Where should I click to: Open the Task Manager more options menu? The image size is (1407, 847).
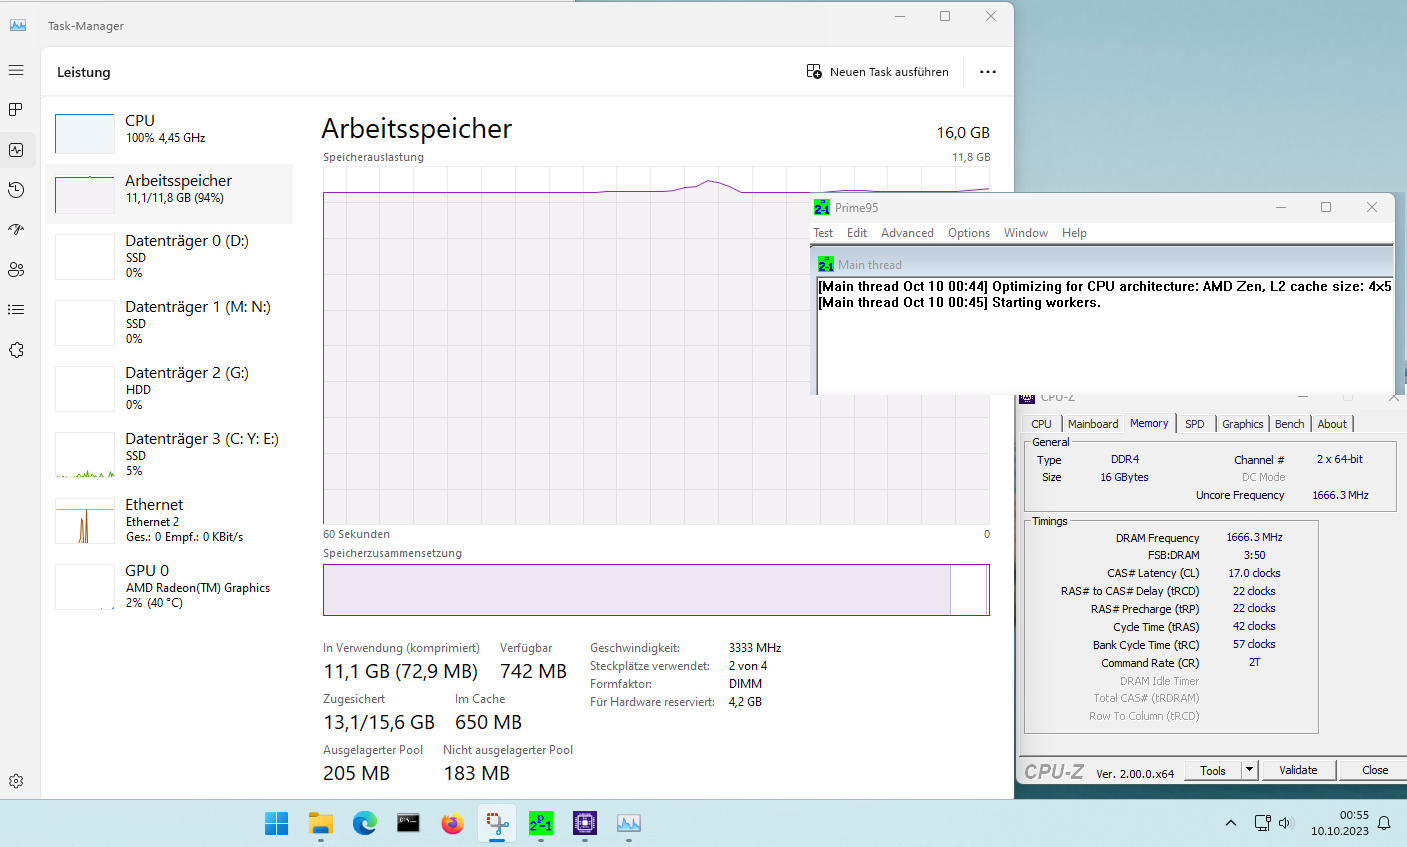pyautogui.click(x=988, y=71)
